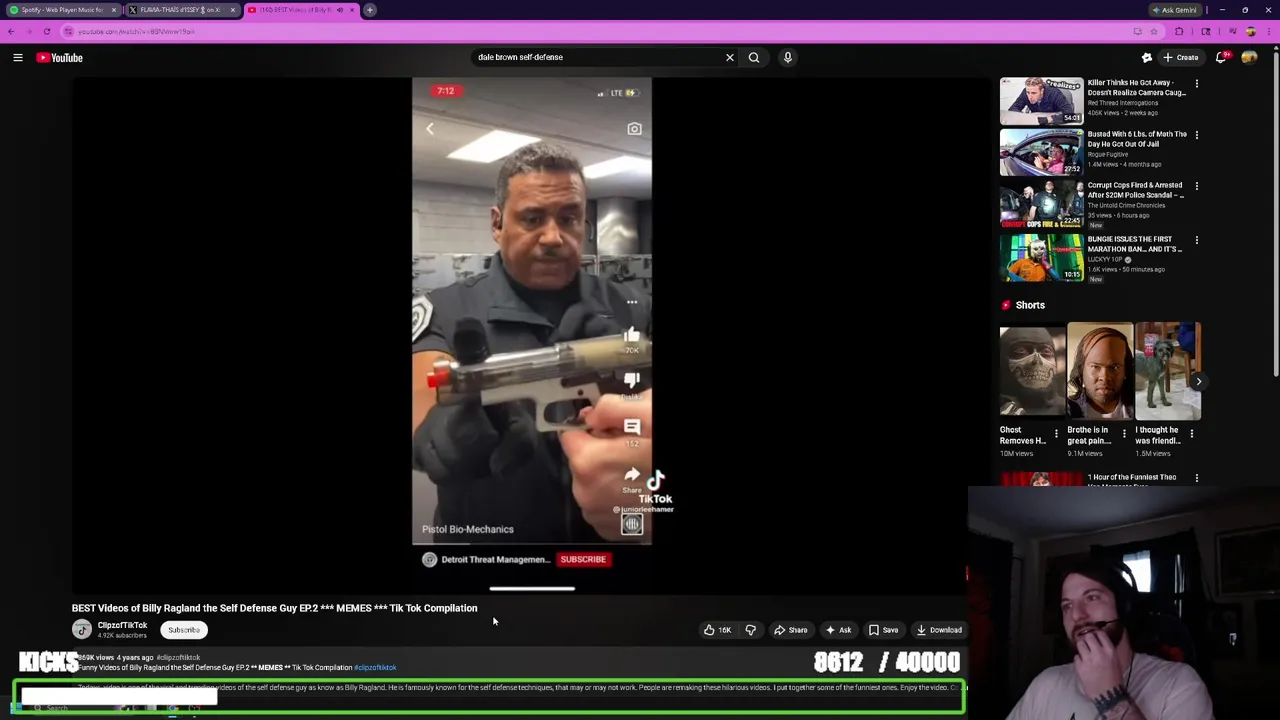Download the video

pos(939,630)
